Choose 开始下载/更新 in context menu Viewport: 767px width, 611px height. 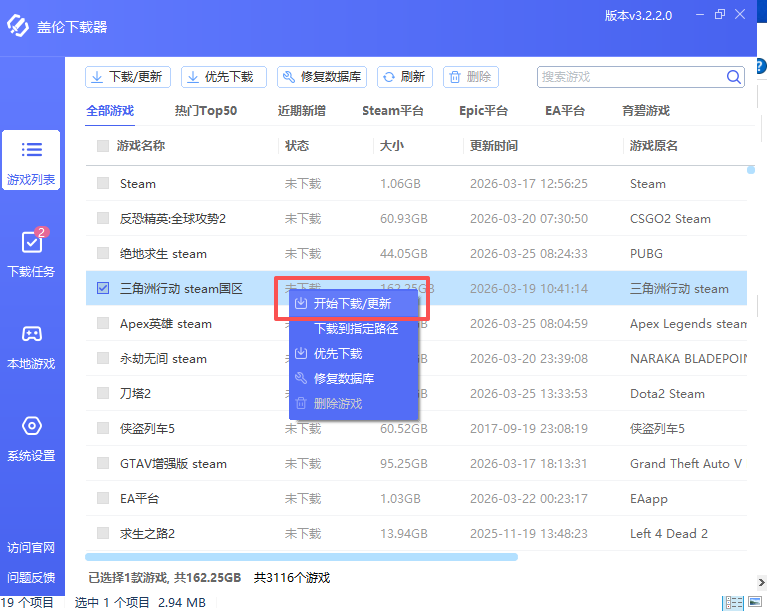354,304
